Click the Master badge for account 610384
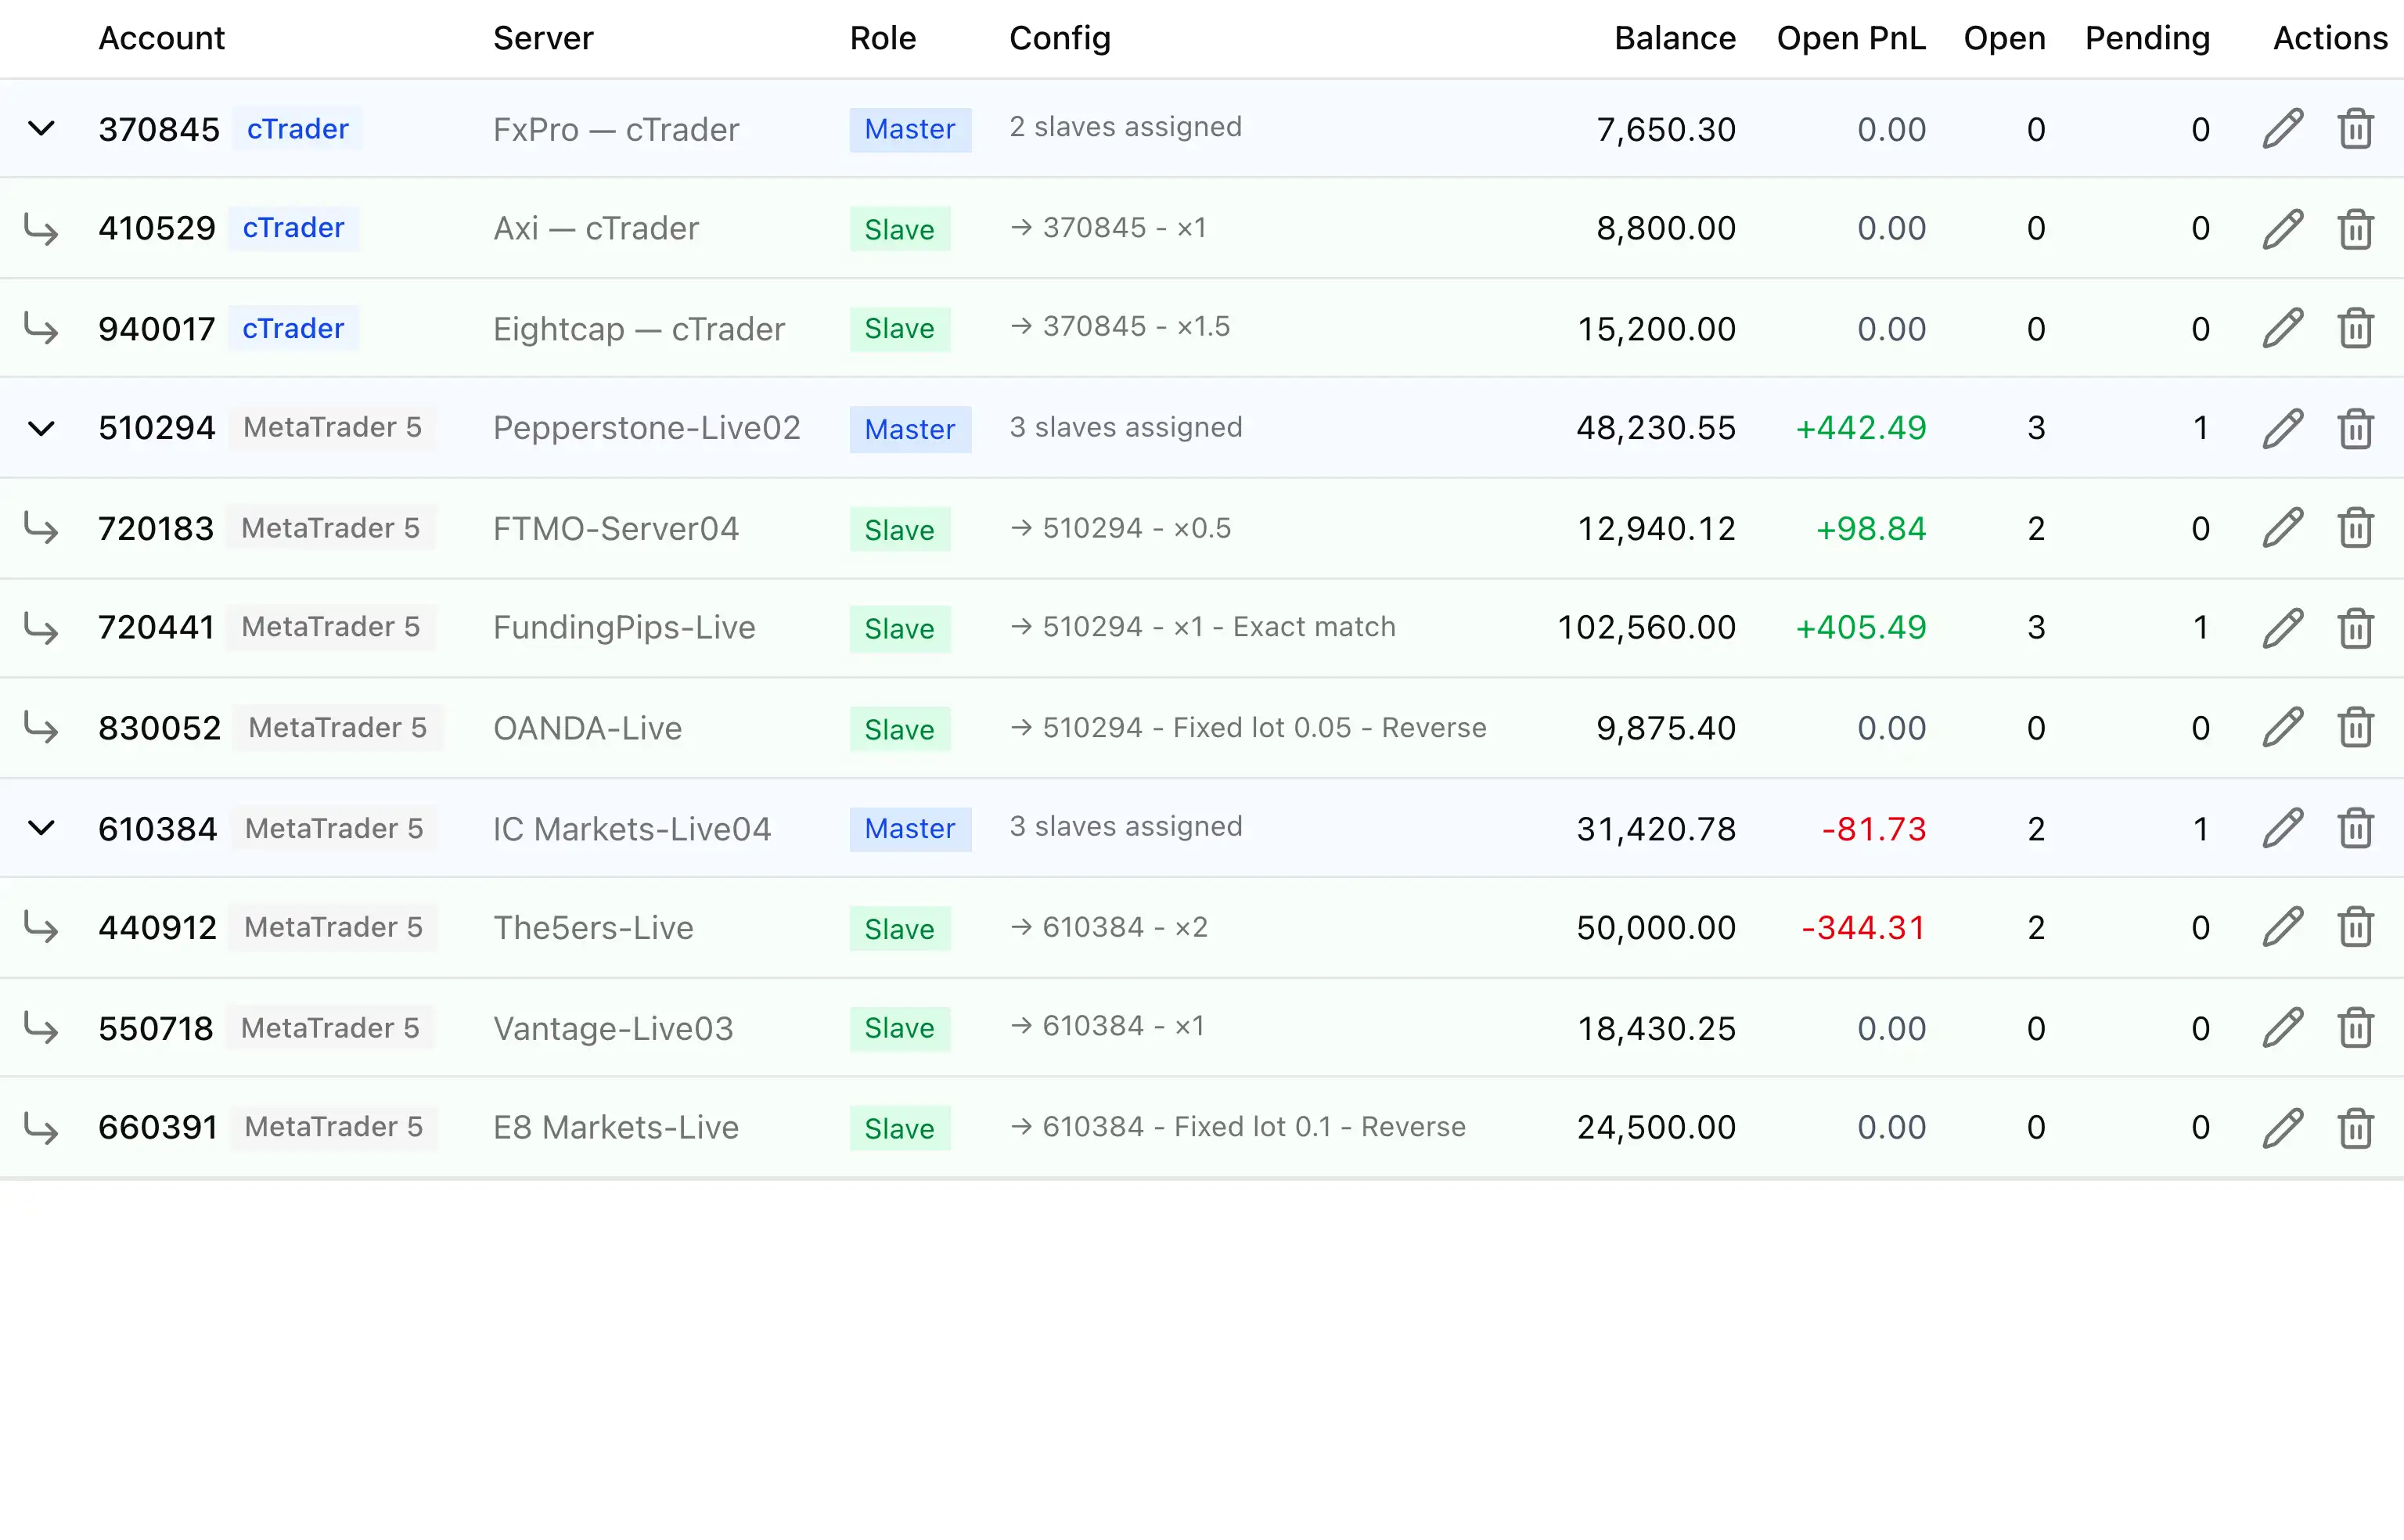The width and height of the screenshot is (2404, 1540). [x=910, y=829]
